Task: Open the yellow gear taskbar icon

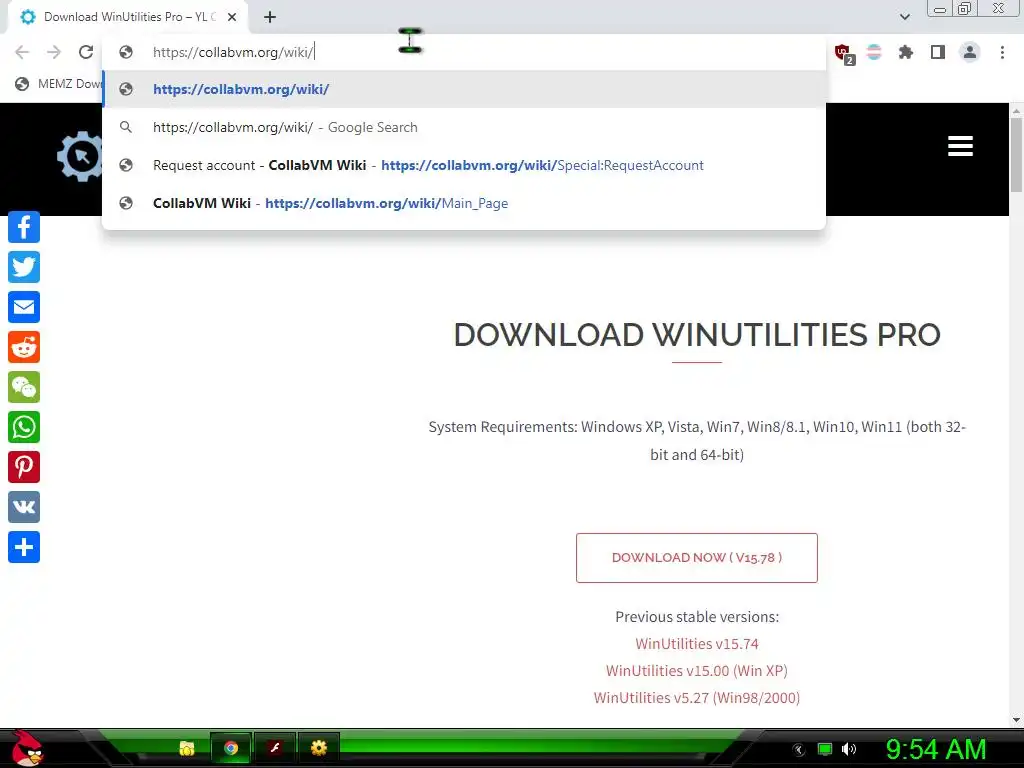Action: tap(319, 748)
